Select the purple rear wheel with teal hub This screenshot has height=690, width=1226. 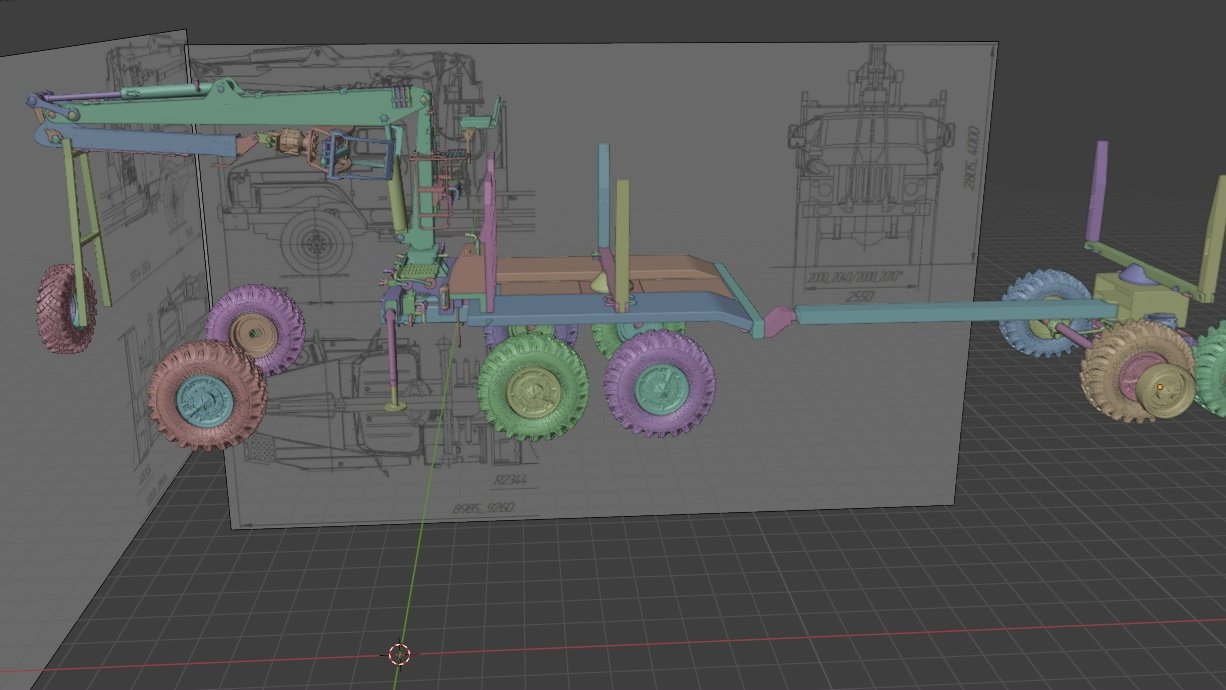pyautogui.click(x=660, y=383)
